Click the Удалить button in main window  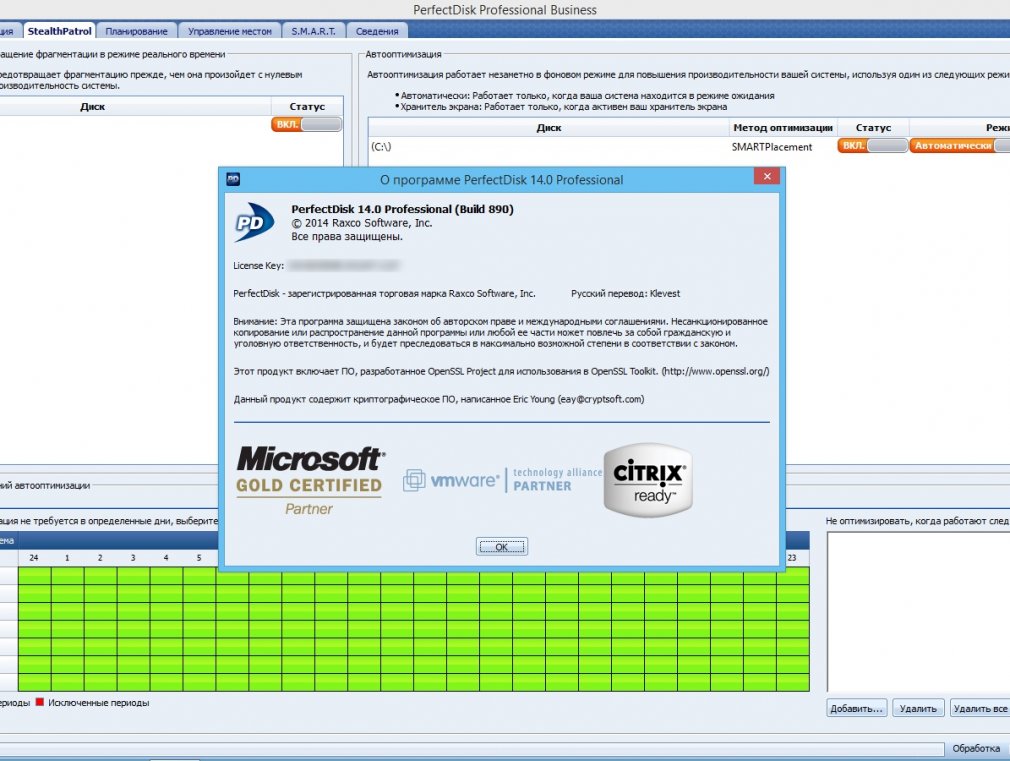coord(918,708)
